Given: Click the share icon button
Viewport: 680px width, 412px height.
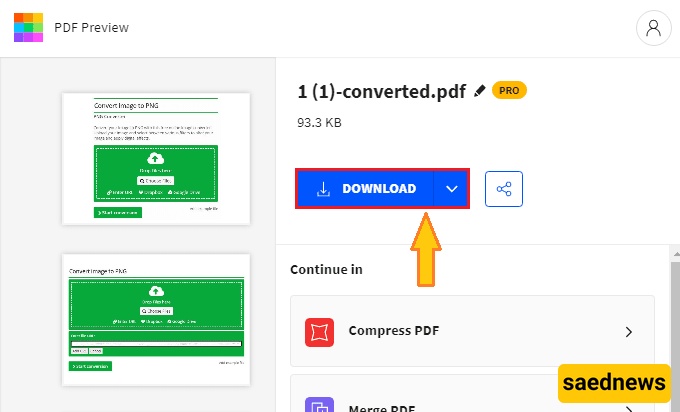Looking at the screenshot, I should coord(504,189).
